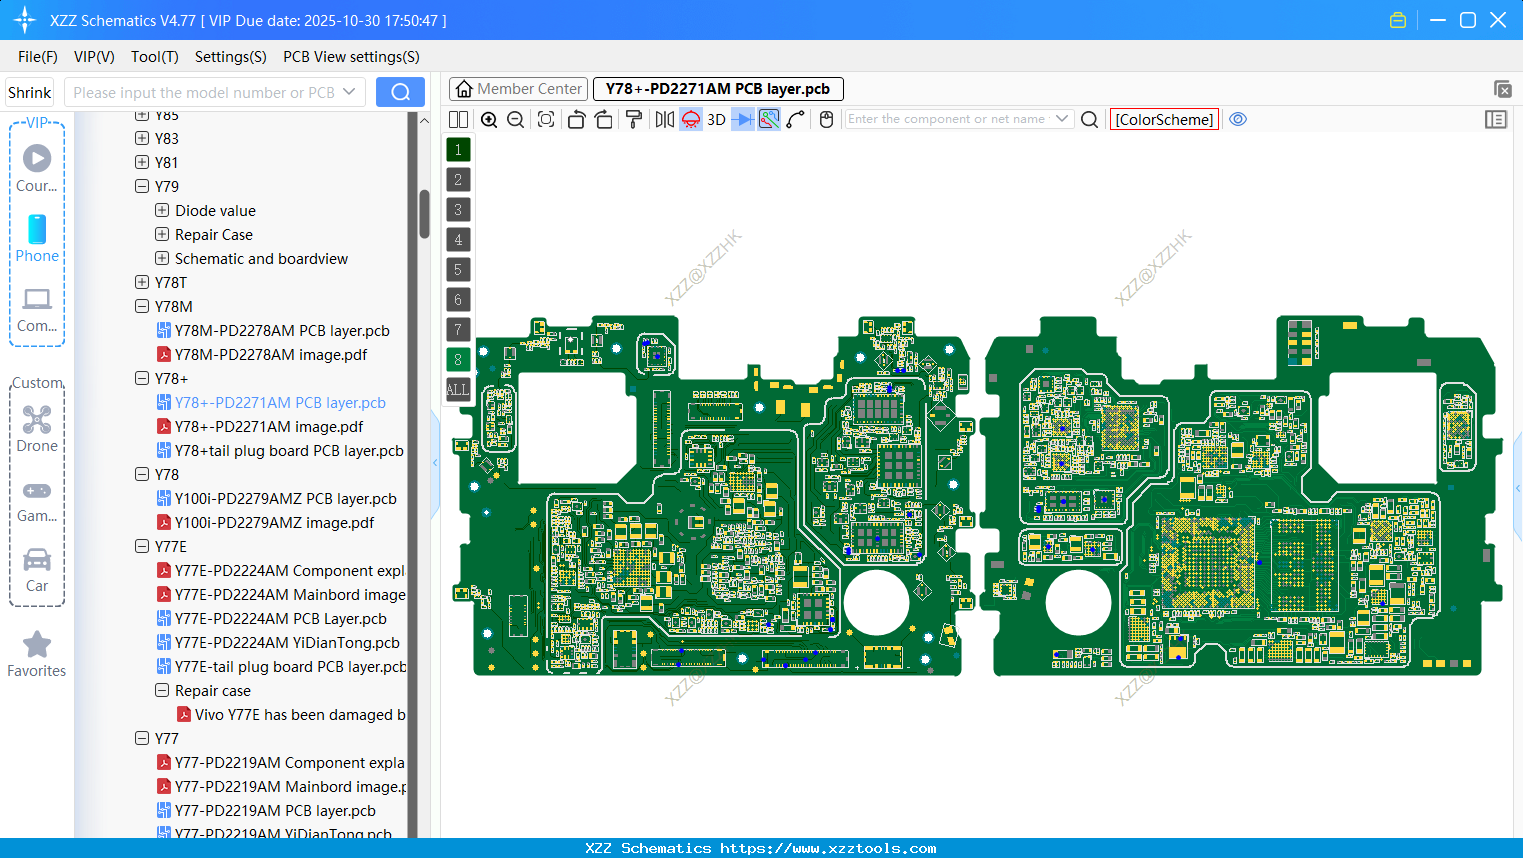Collapse the left panel via splitter arrow
1523x858 pixels.
(435, 463)
